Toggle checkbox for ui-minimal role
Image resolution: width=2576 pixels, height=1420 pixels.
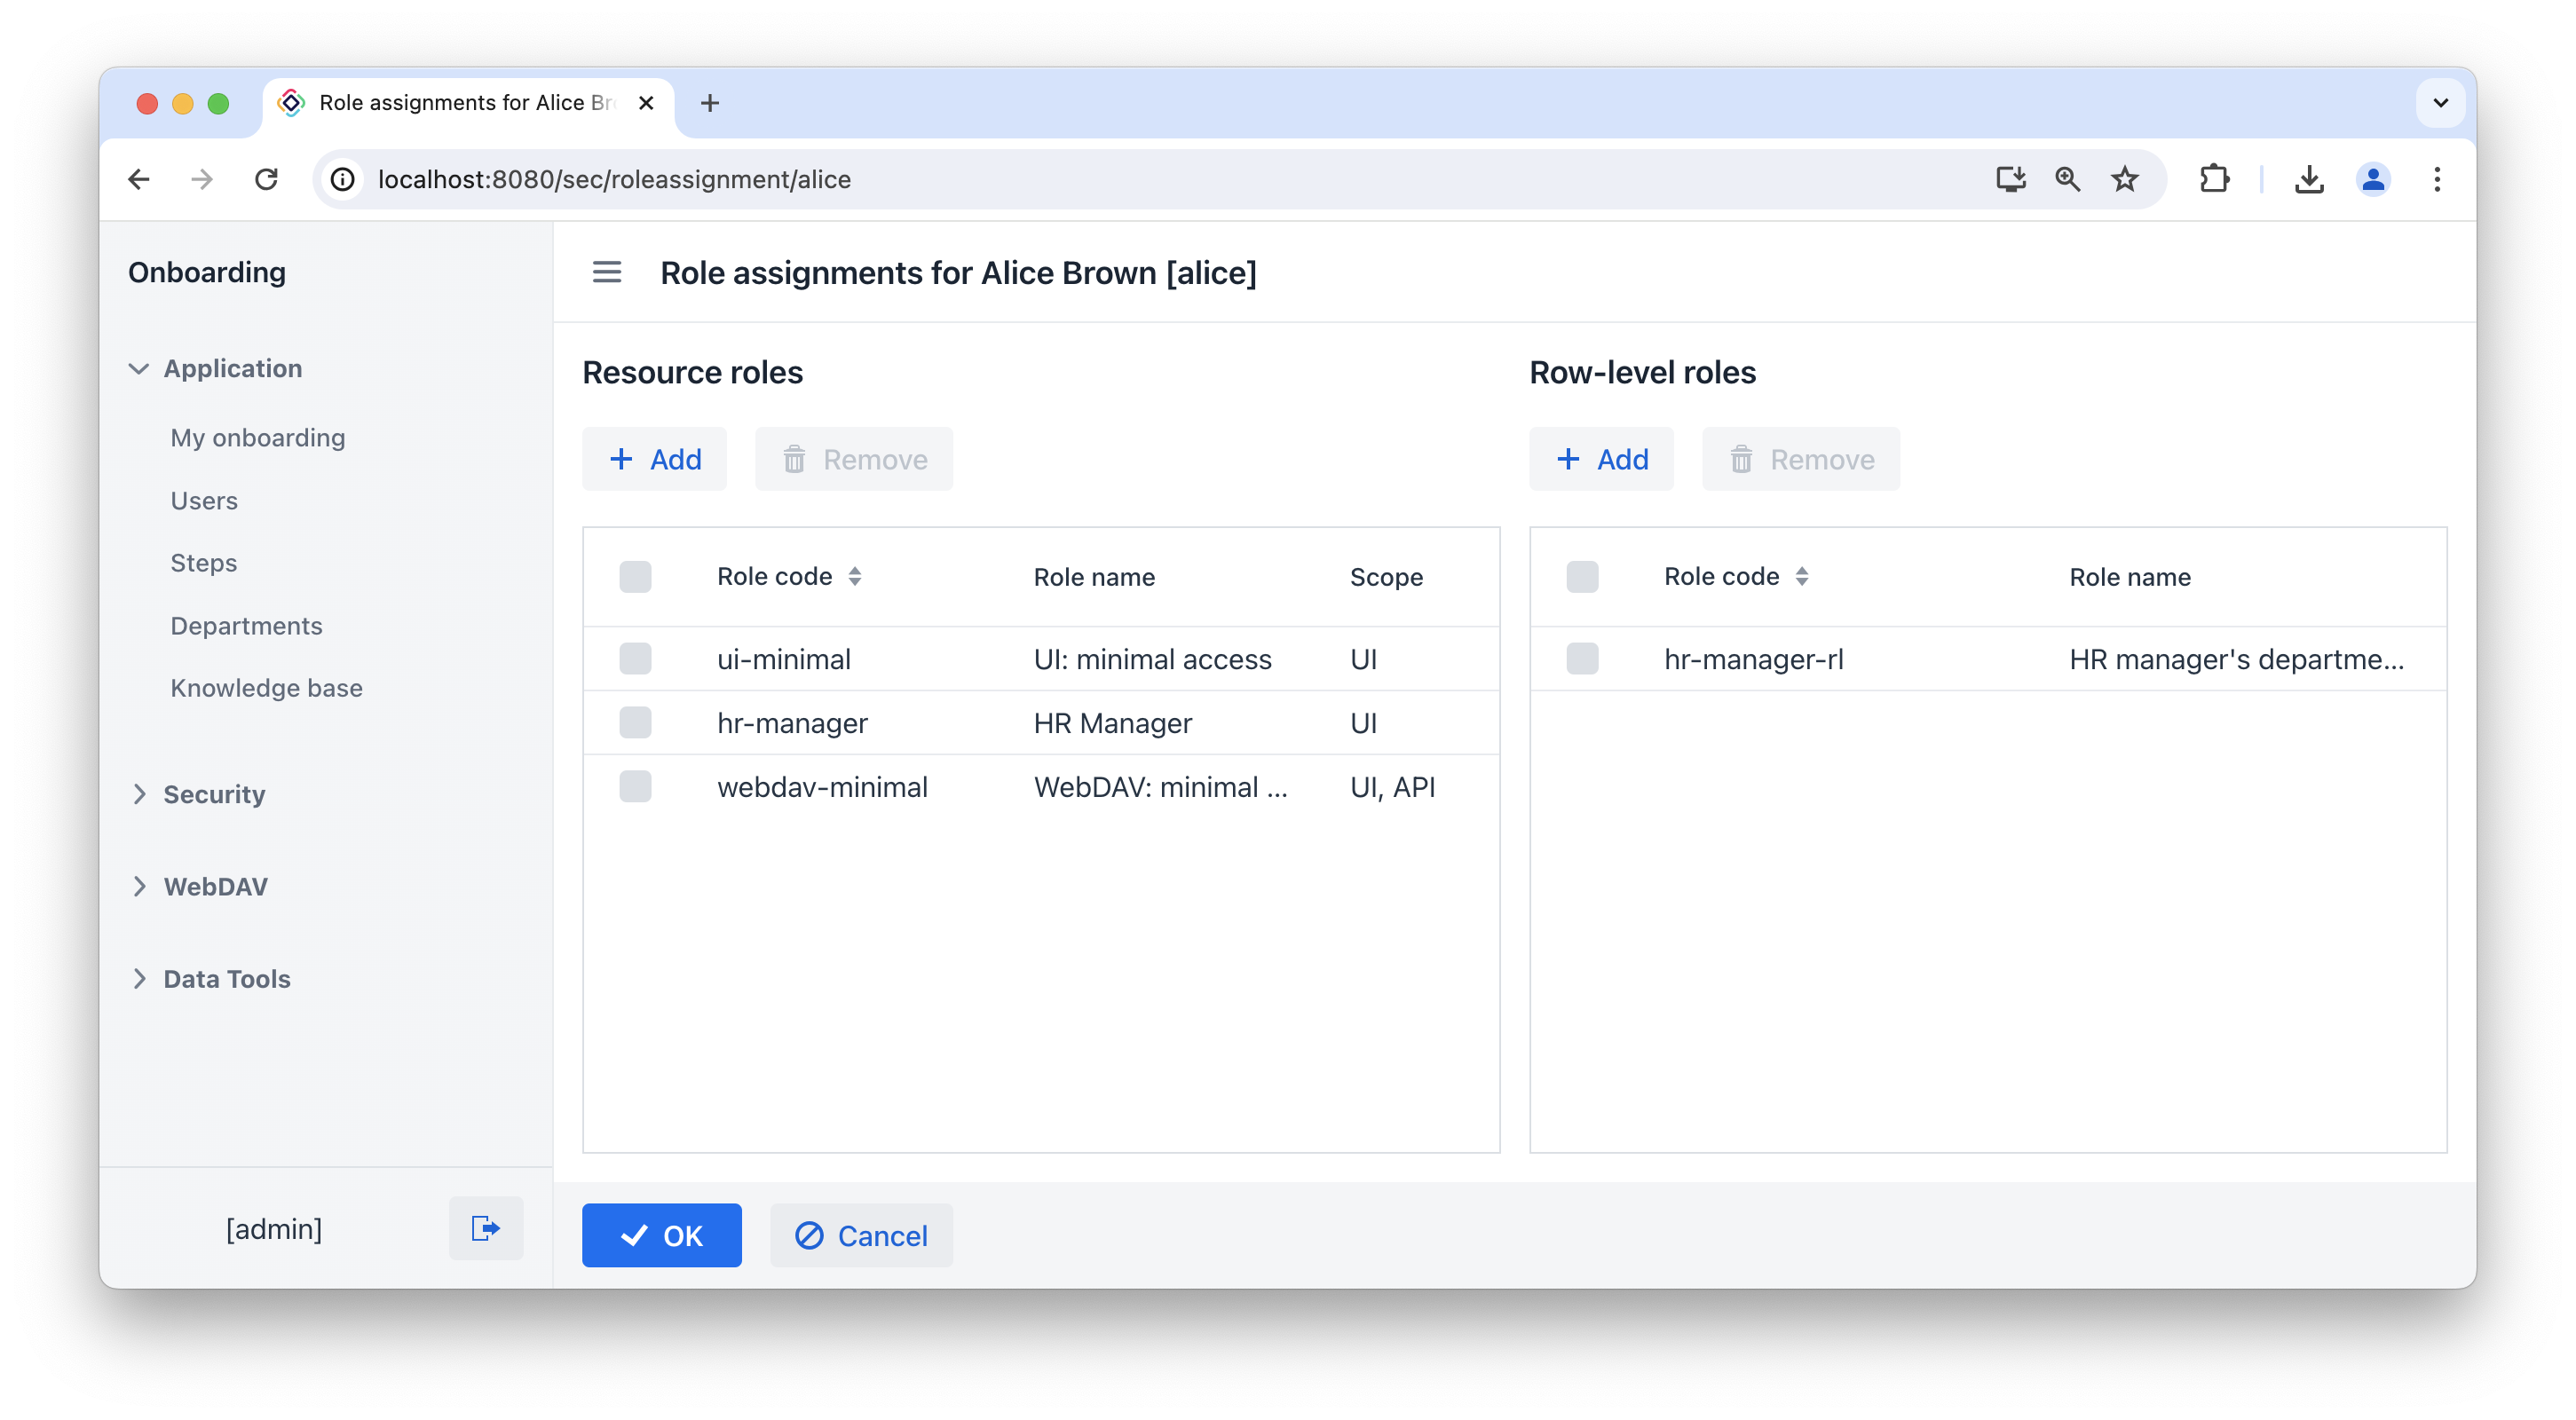pyautogui.click(x=635, y=659)
